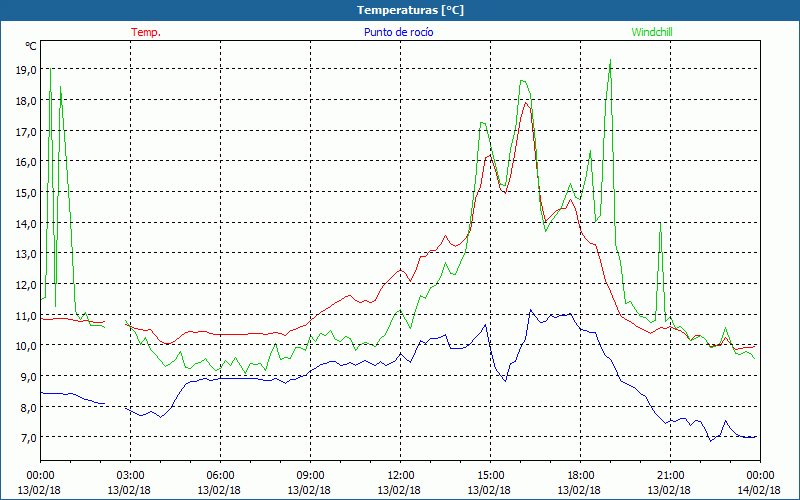This screenshot has height=500, width=800.
Task: Click the blue dew point dip near 15:30
Action: tap(505, 381)
